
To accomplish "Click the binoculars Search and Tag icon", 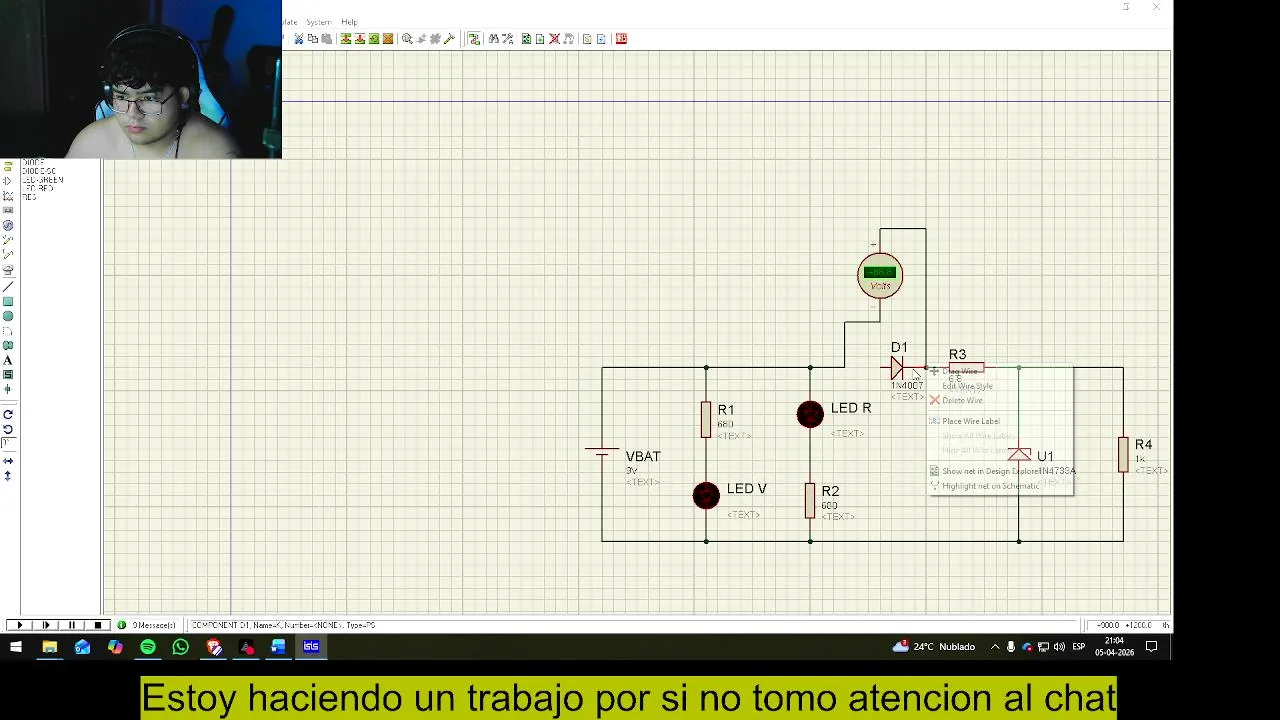I will click(x=494, y=39).
